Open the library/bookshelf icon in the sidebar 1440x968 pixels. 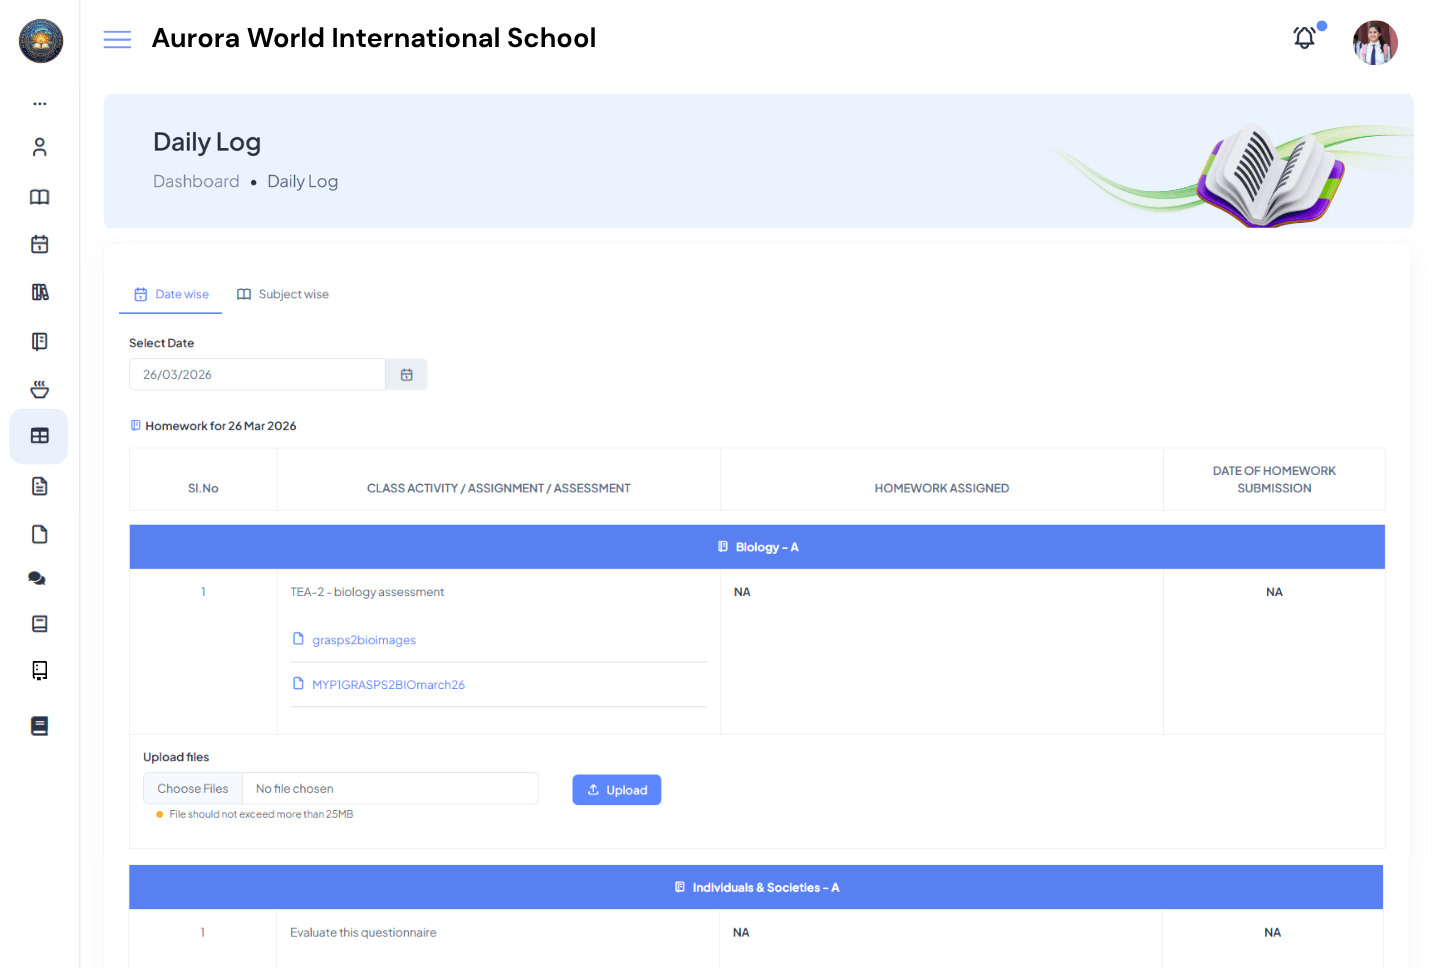pos(39,291)
